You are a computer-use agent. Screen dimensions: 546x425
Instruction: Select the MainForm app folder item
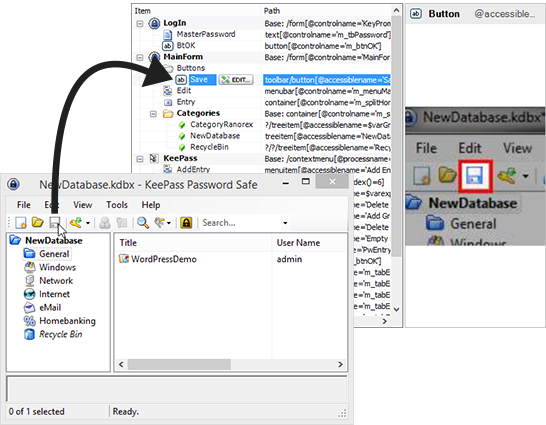coord(183,57)
